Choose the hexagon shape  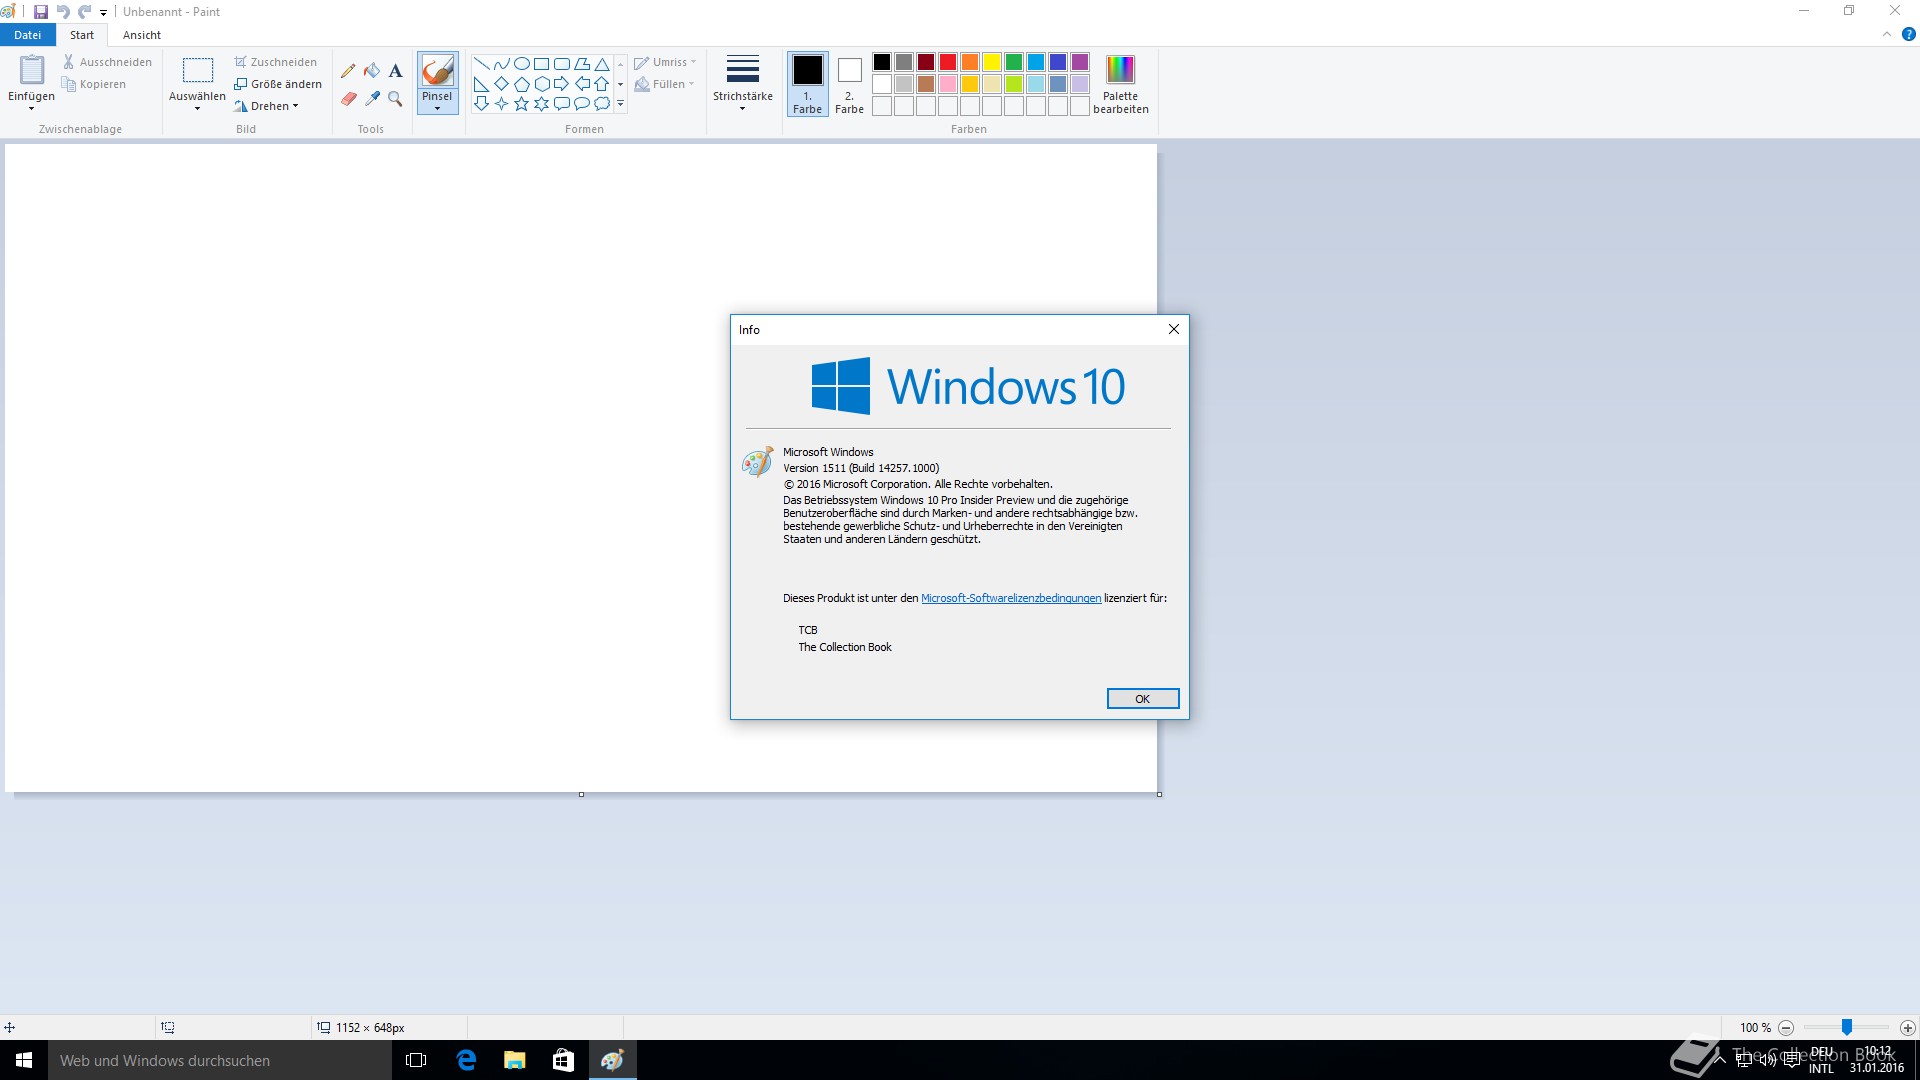click(541, 84)
